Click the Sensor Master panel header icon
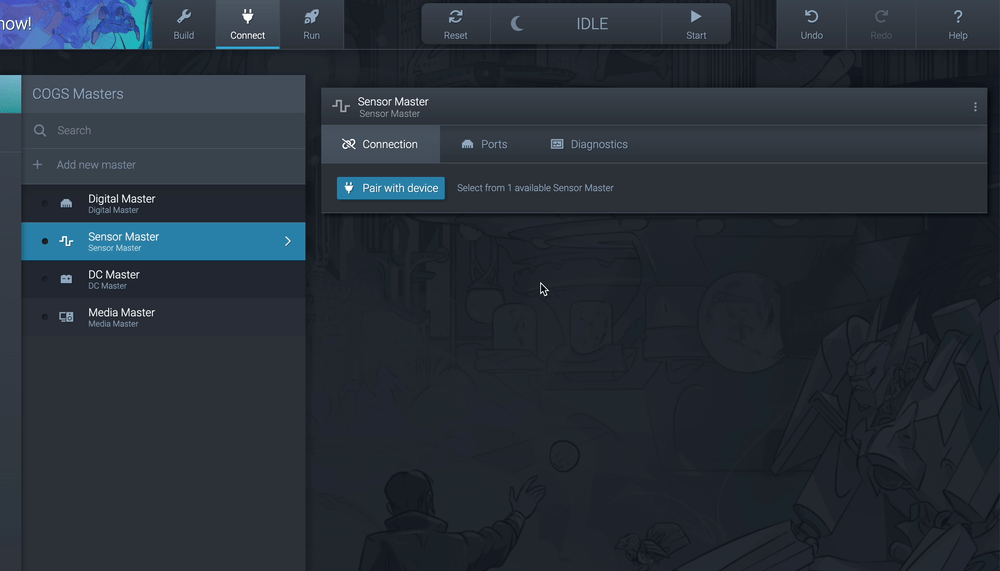This screenshot has width=1000, height=571. tap(341, 107)
